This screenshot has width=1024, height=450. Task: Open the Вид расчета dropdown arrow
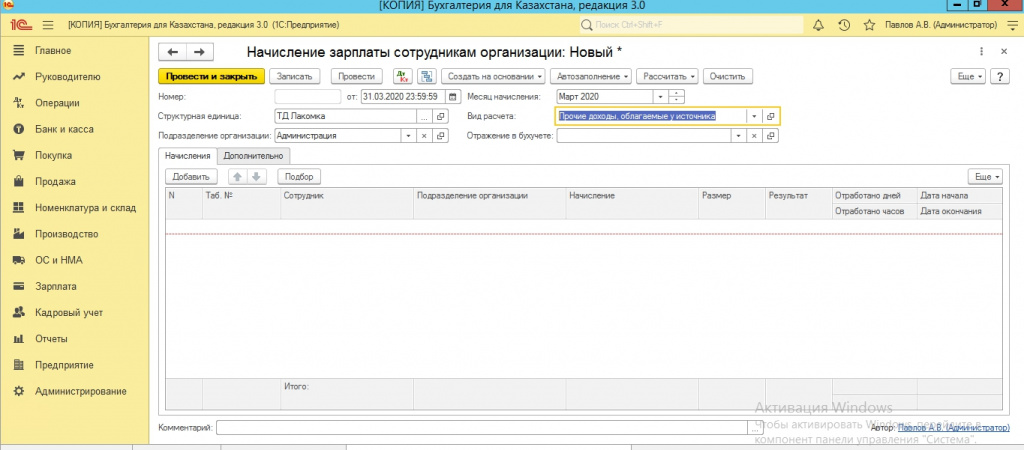[x=754, y=116]
